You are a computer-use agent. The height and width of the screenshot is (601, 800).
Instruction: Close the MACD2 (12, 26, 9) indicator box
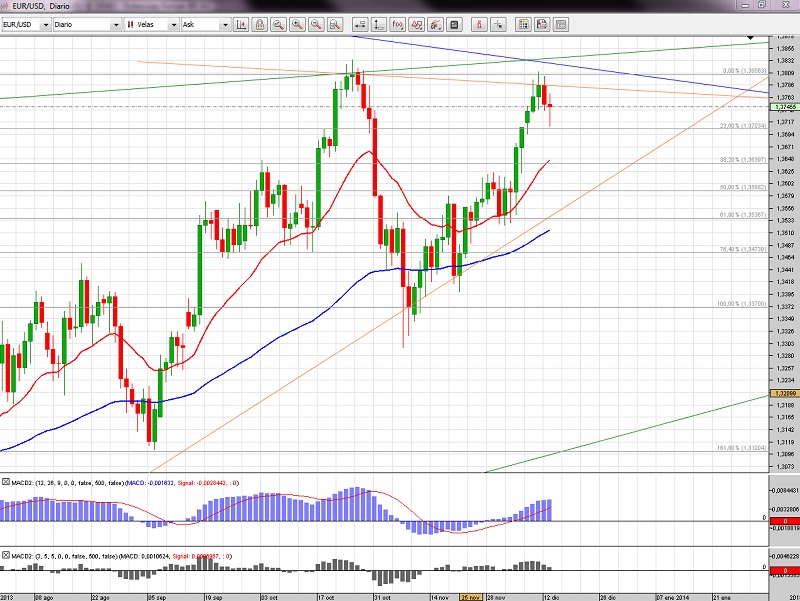(6, 483)
